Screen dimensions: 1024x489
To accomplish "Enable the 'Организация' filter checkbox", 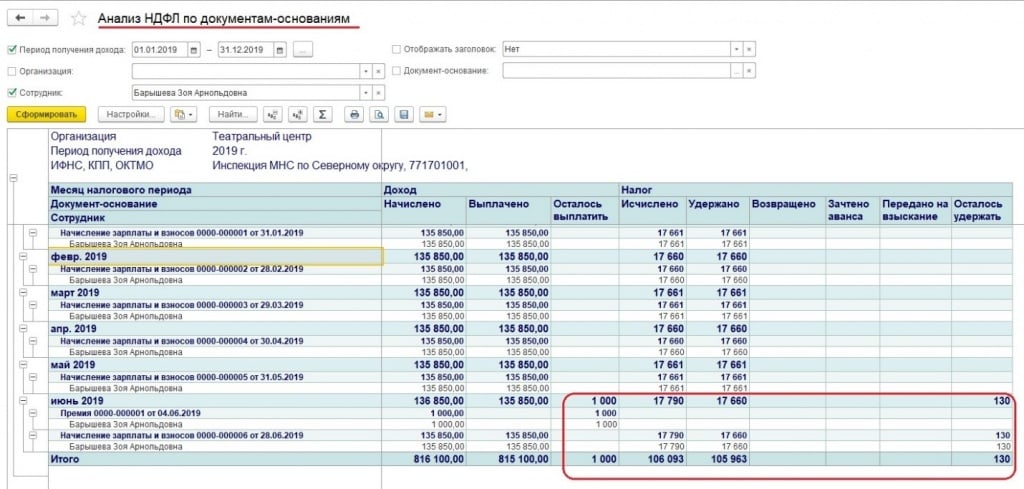I will [12, 71].
